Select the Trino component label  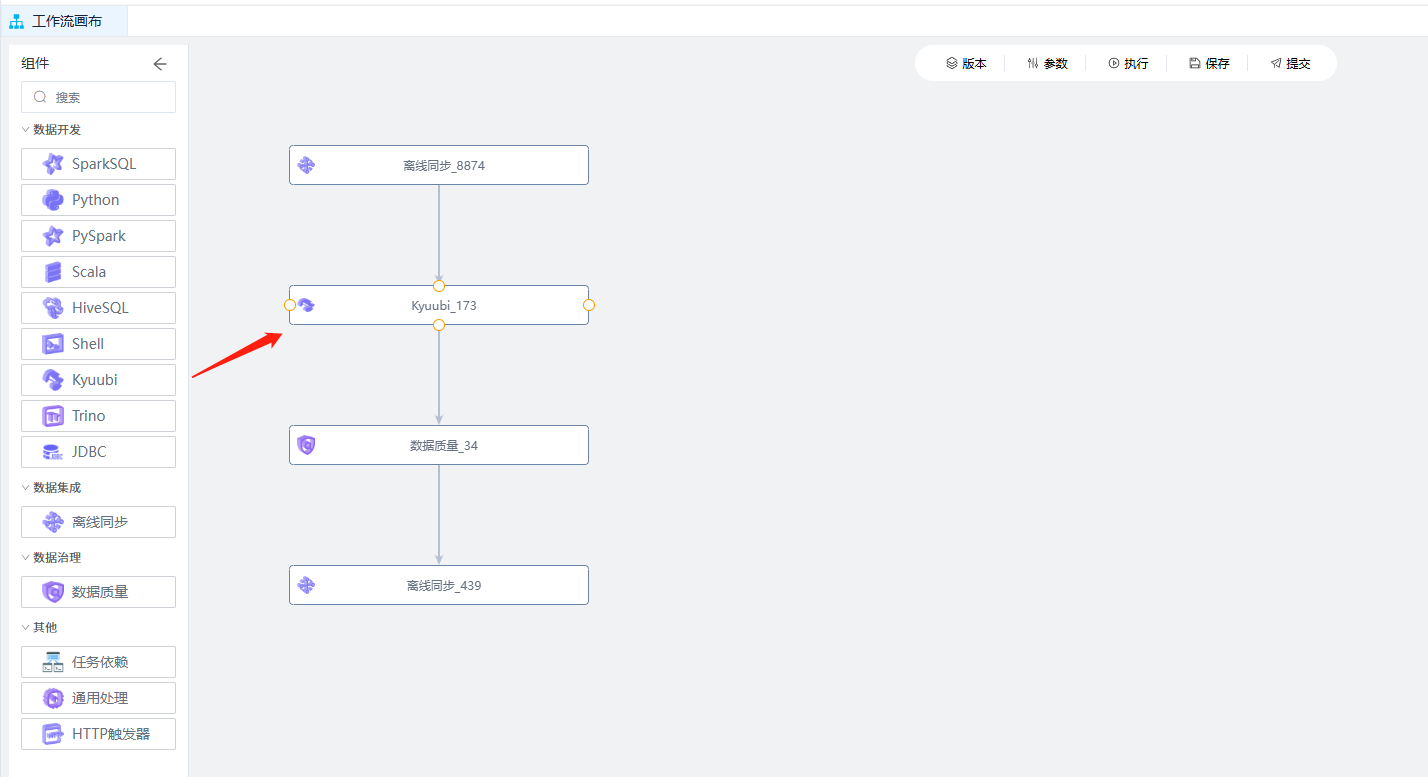[x=89, y=416]
